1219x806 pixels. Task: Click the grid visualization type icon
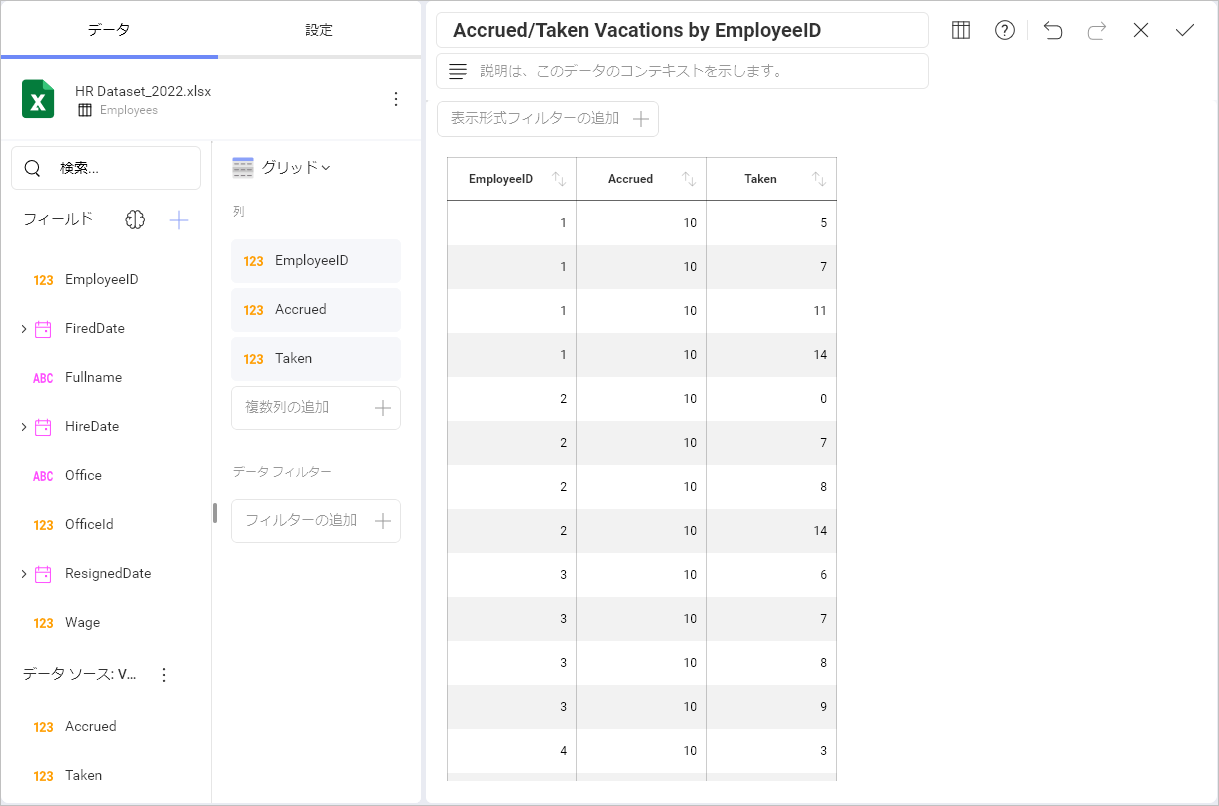[x=243, y=167]
